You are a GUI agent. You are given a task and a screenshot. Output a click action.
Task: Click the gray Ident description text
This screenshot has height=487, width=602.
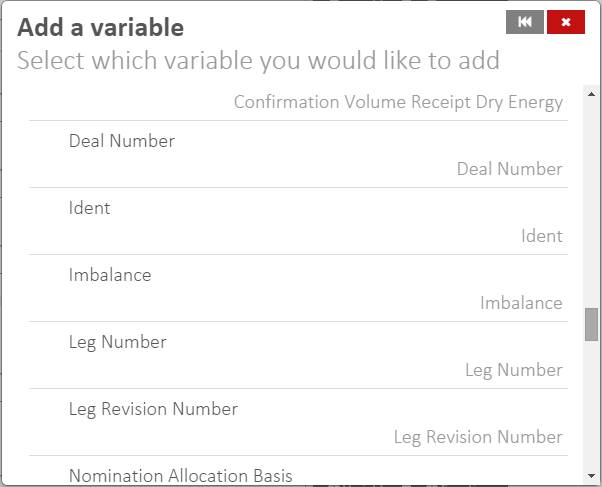click(x=541, y=236)
